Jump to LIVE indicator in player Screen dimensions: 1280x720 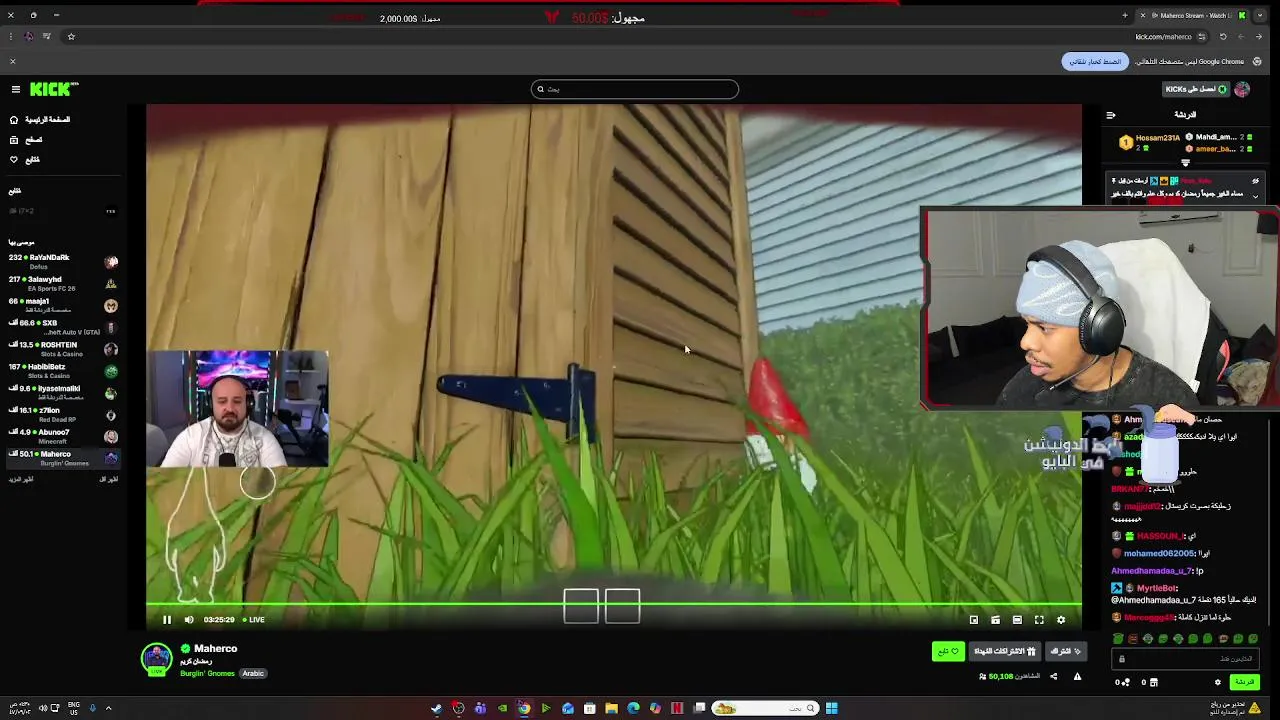click(253, 620)
